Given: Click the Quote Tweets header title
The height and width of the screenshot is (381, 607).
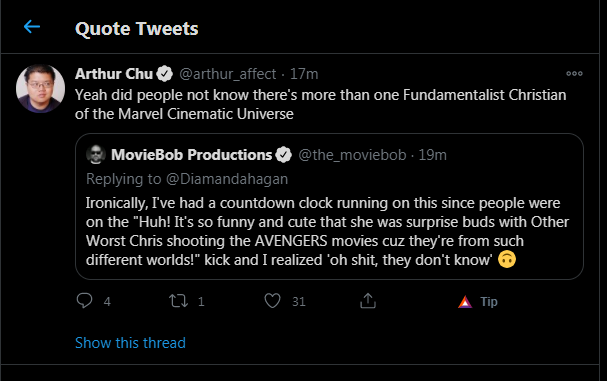Looking at the screenshot, I should click(137, 29).
